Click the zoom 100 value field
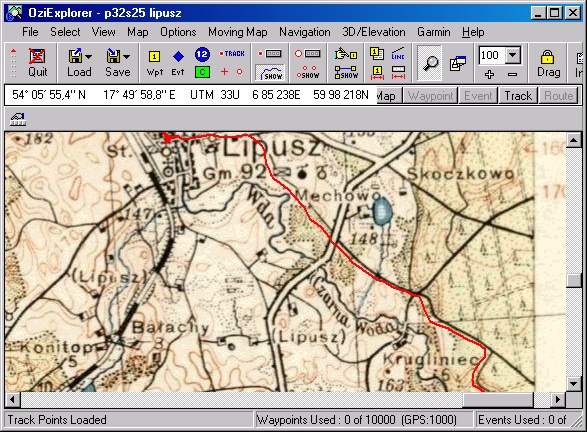The height and width of the screenshot is (432, 587). pyautogui.click(x=492, y=55)
